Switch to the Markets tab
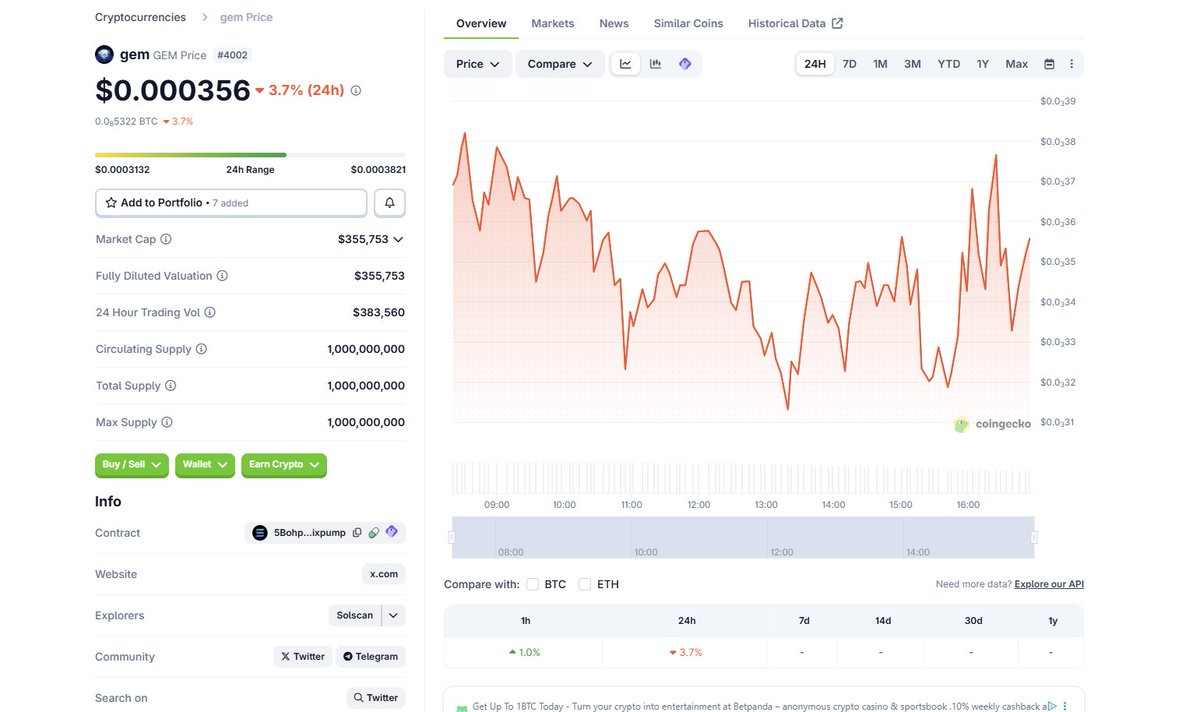This screenshot has width=1200, height=712. [553, 23]
